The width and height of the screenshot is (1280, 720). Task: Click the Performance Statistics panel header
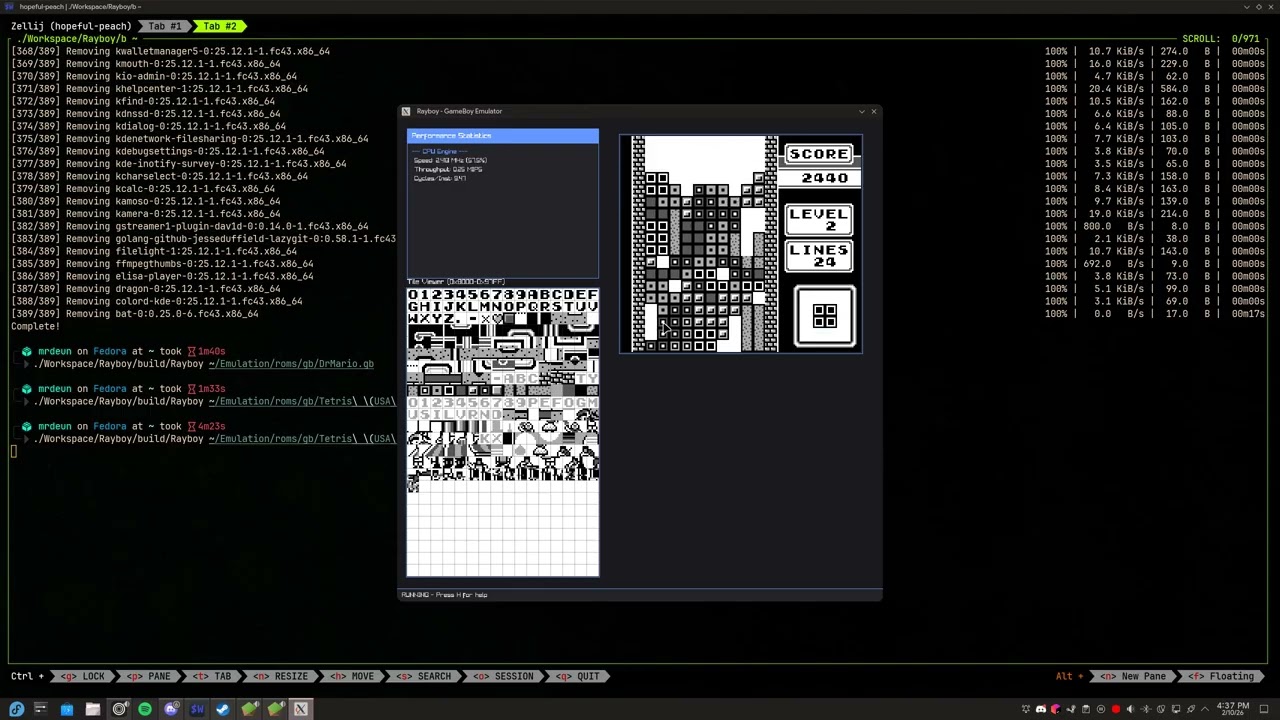point(503,135)
